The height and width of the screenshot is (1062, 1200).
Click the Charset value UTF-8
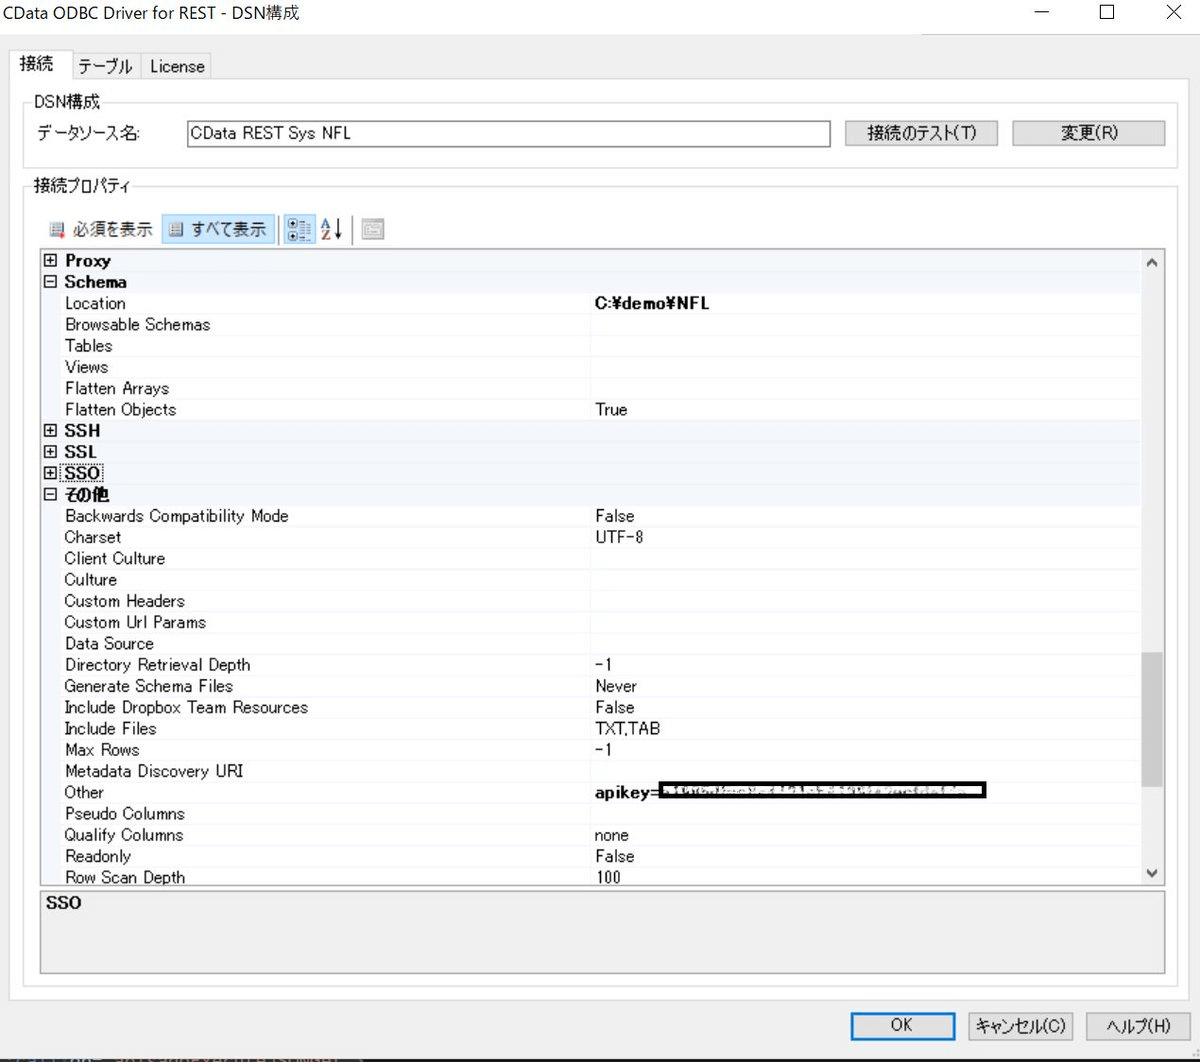coord(619,537)
